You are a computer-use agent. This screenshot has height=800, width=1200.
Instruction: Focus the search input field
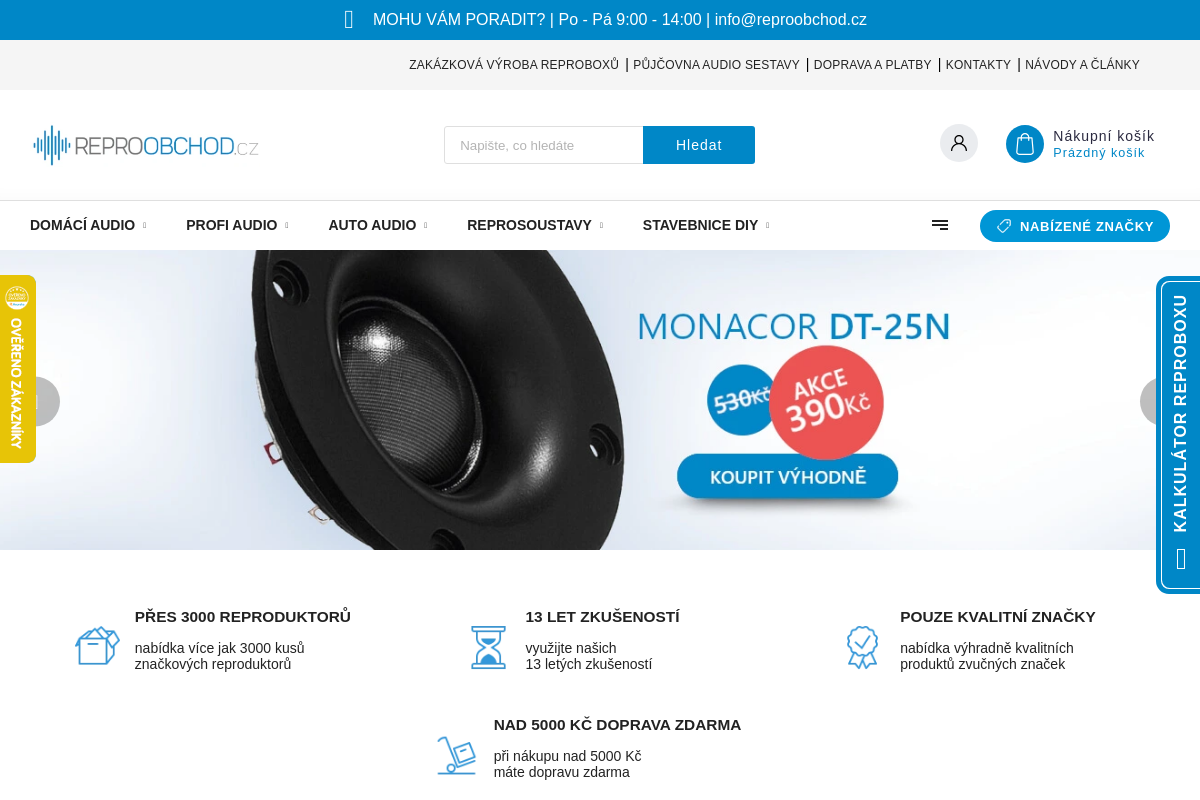point(544,145)
